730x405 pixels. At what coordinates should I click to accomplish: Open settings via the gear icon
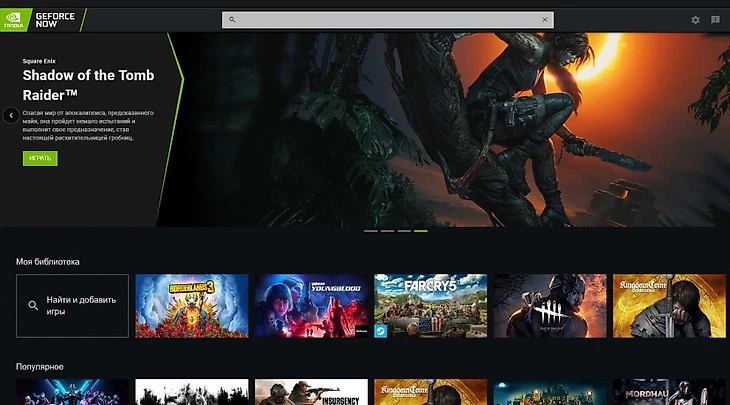point(695,20)
